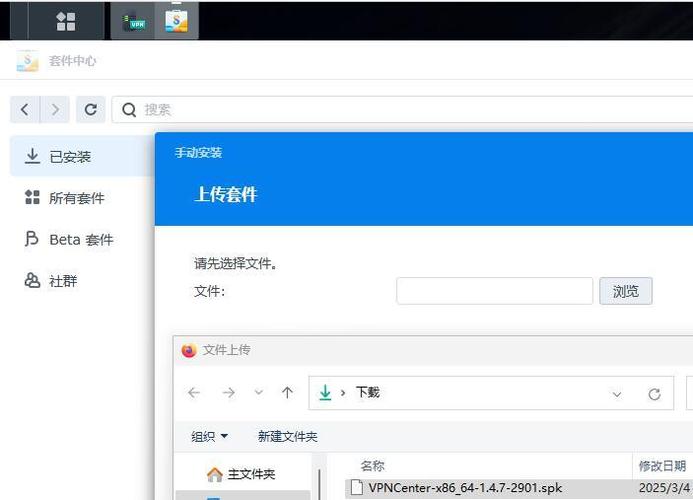The height and width of the screenshot is (500, 693).
Task: Select the VPNCenter-x86_64-1.4.7-2901.spk file
Action: [x=465, y=488]
